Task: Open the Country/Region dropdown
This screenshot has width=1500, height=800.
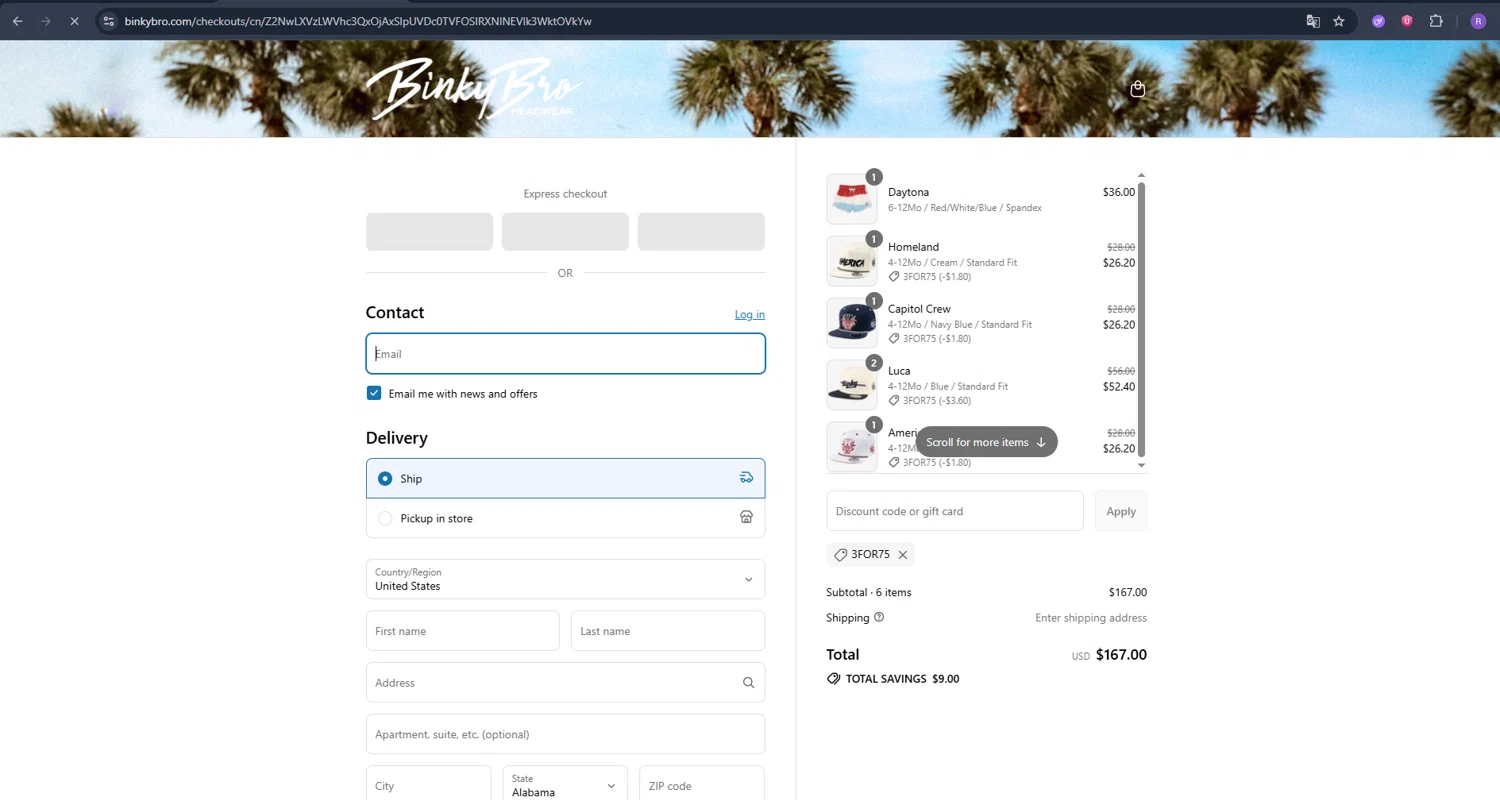Action: (x=565, y=579)
